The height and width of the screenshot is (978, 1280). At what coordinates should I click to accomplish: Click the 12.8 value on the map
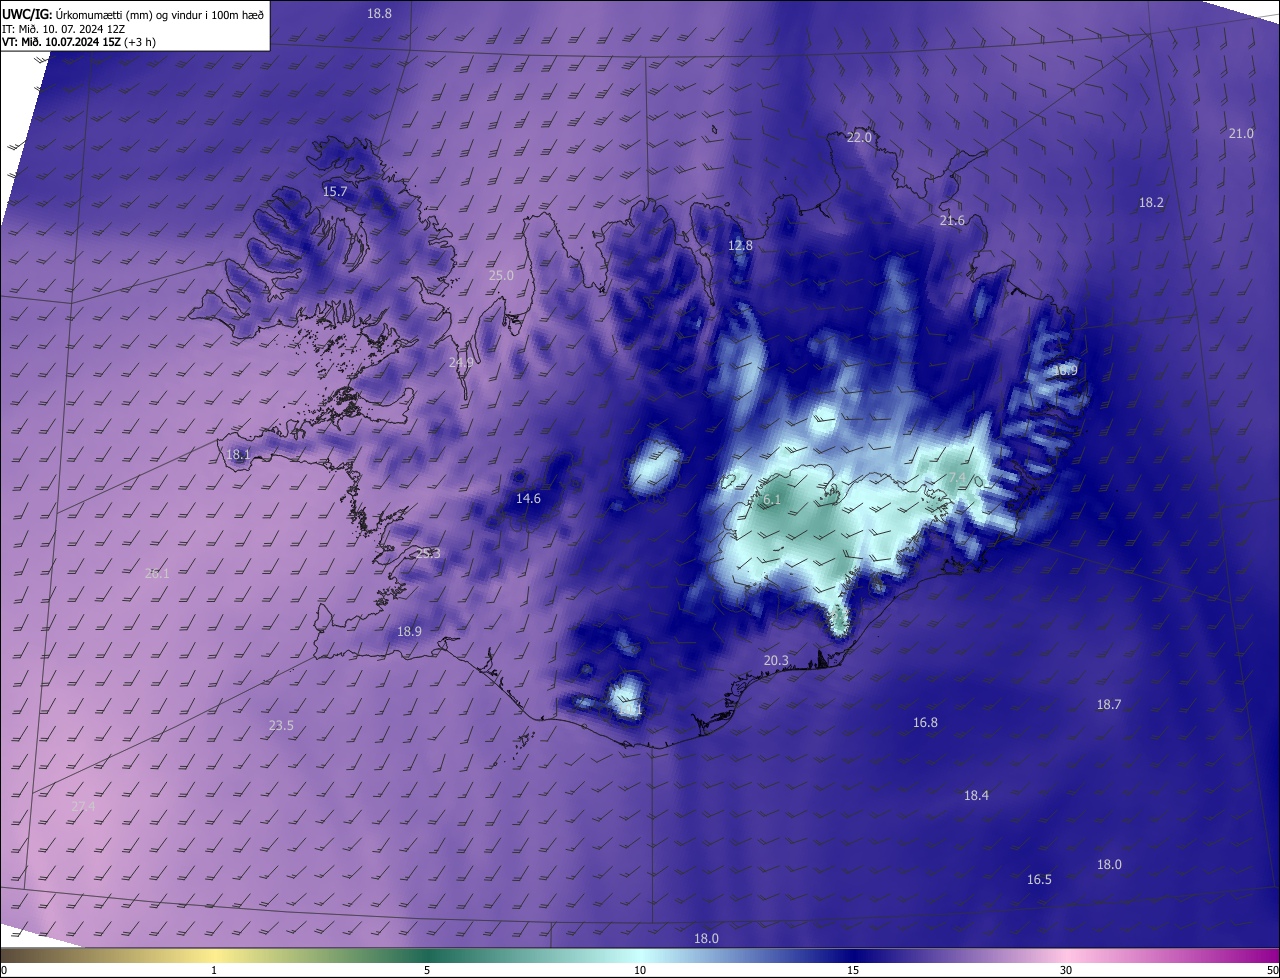click(x=740, y=245)
